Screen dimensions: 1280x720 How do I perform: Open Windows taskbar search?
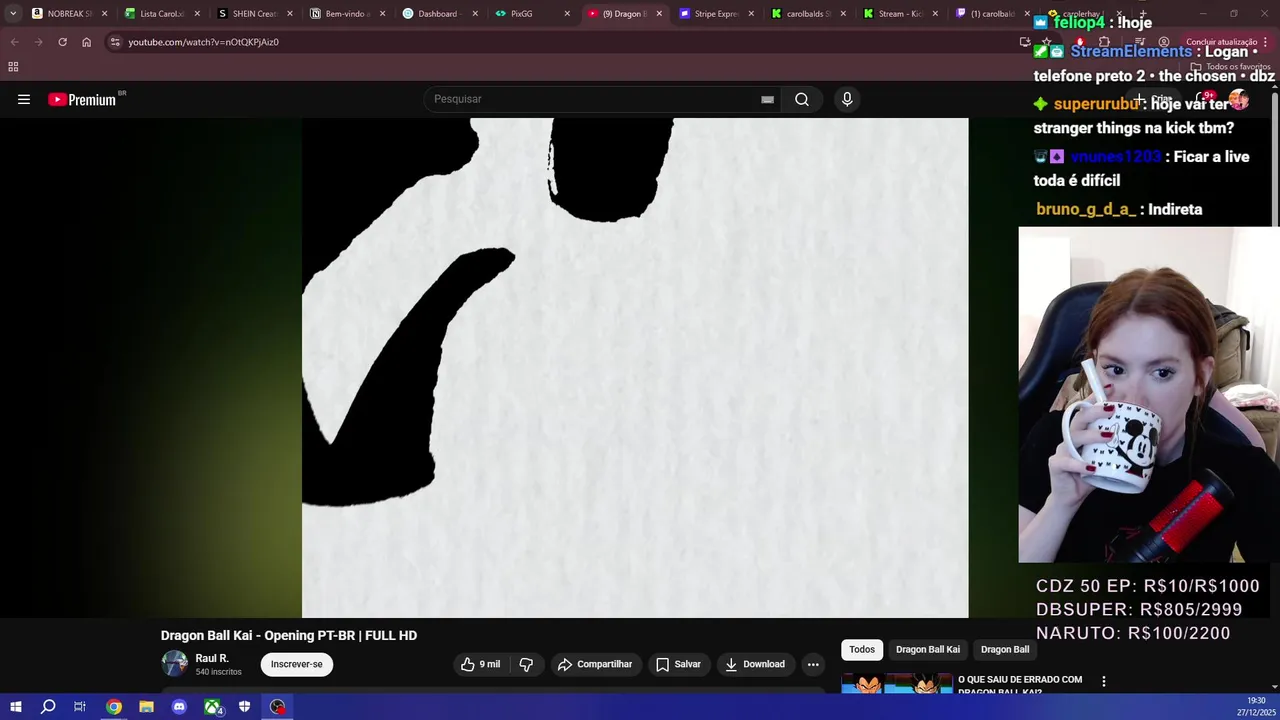[x=48, y=707]
